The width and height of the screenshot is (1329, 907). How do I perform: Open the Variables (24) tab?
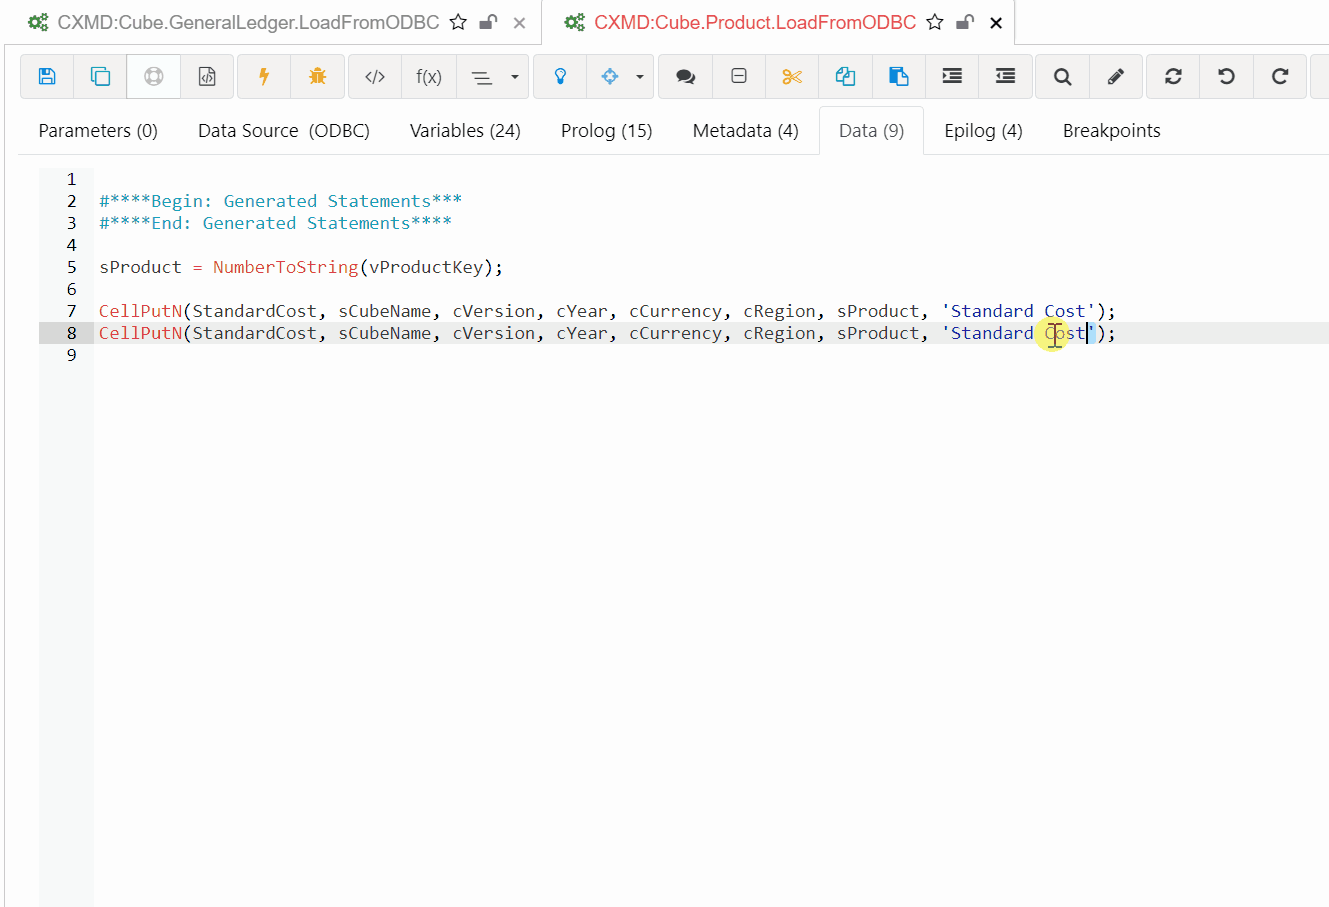465,131
